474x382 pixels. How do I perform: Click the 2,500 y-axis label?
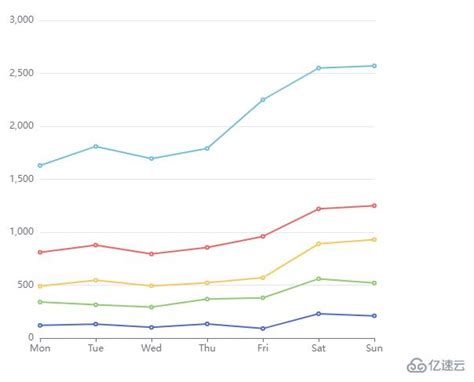click(22, 73)
